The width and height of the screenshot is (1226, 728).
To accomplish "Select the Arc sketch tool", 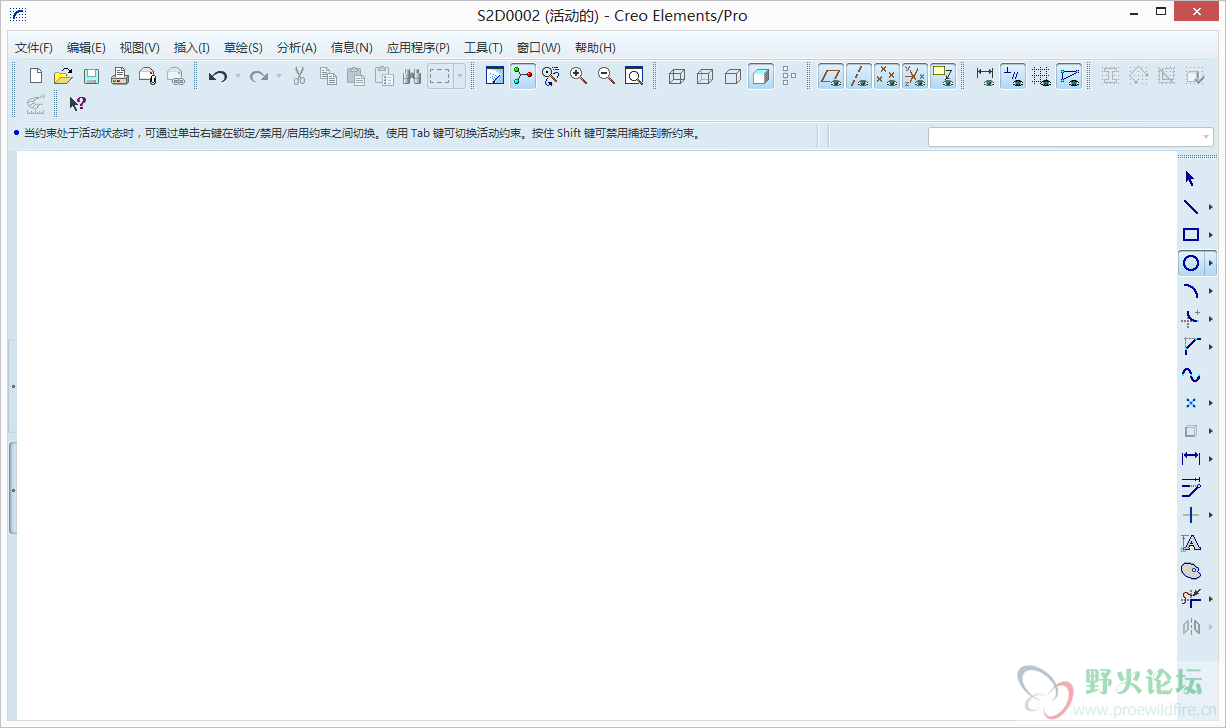I will click(1190, 291).
